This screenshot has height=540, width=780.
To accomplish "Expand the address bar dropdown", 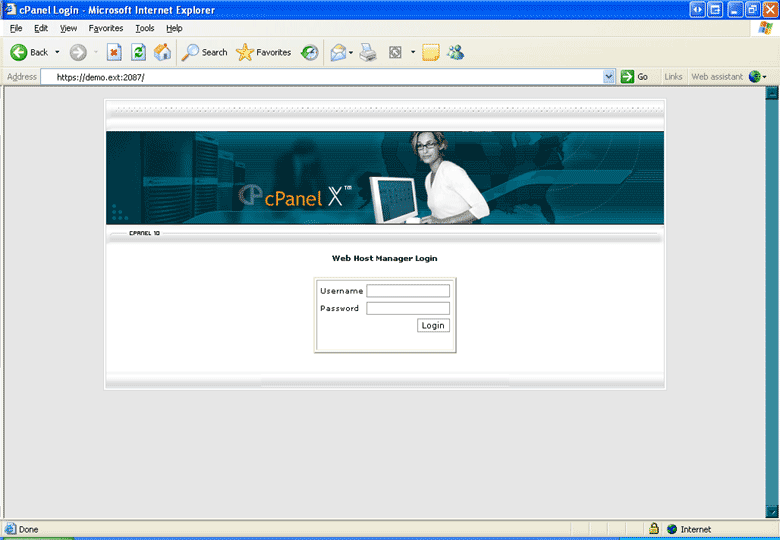I will pos(608,77).
